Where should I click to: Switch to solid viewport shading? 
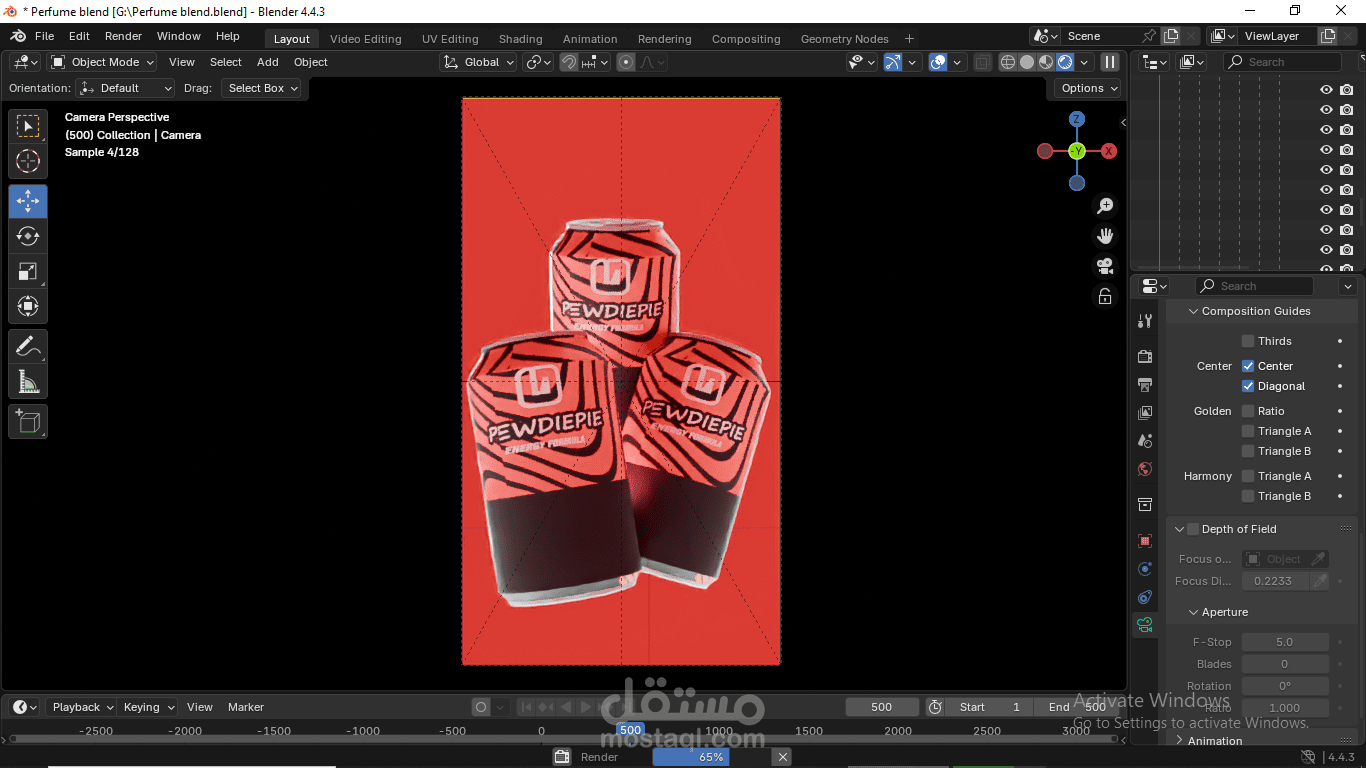click(1027, 62)
